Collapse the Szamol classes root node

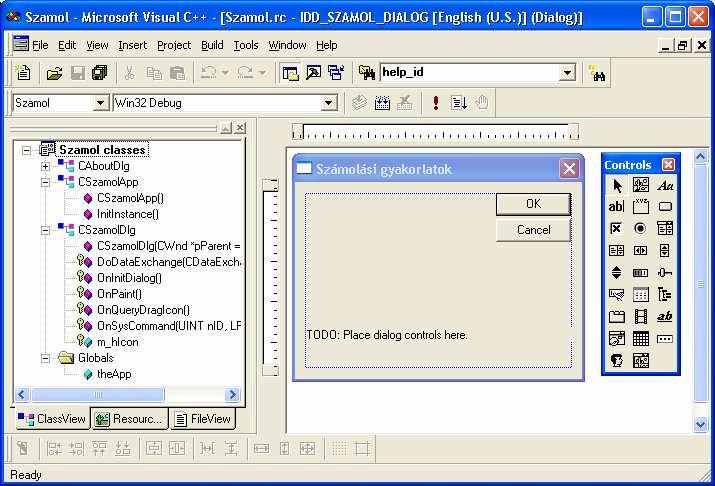click(26, 150)
